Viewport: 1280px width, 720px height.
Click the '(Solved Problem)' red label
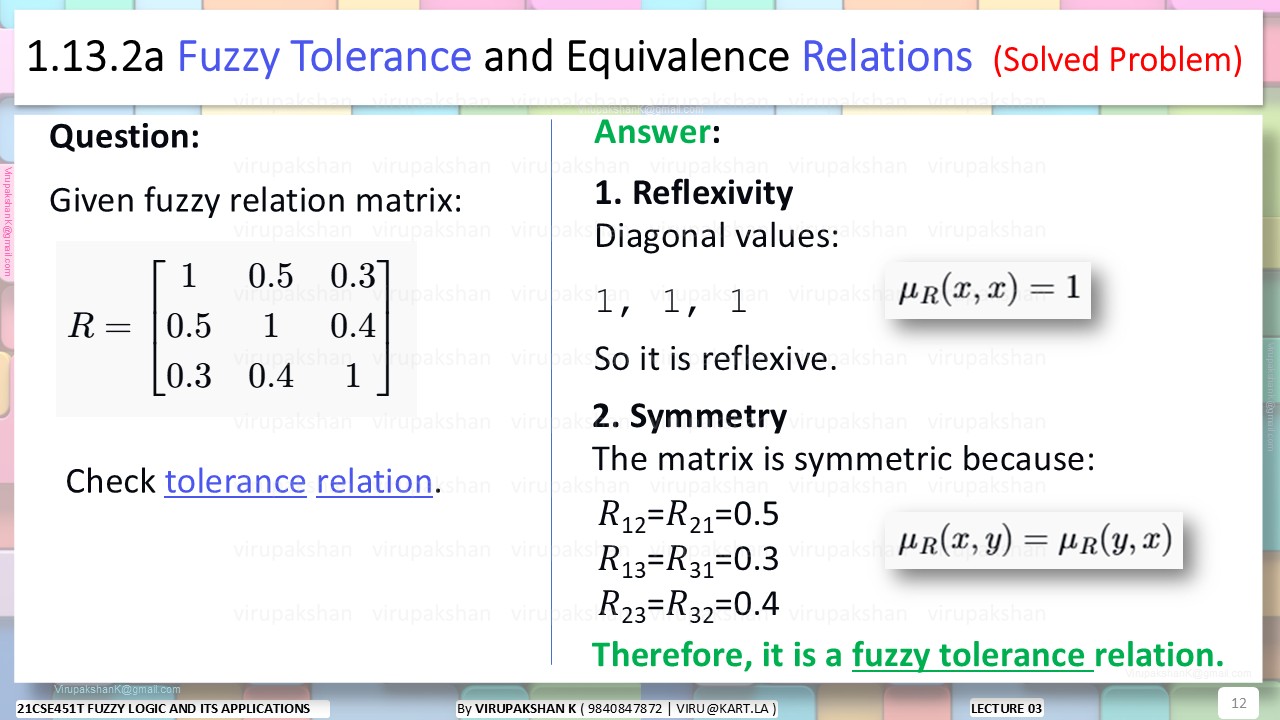1117,60
